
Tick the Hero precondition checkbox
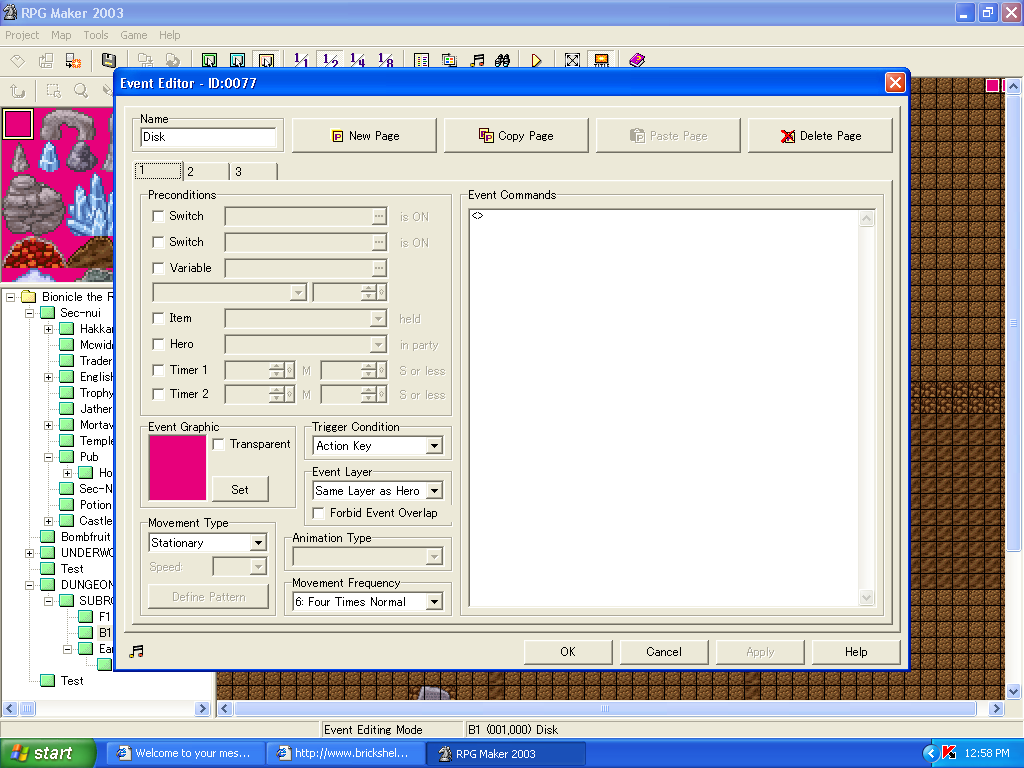coord(158,344)
